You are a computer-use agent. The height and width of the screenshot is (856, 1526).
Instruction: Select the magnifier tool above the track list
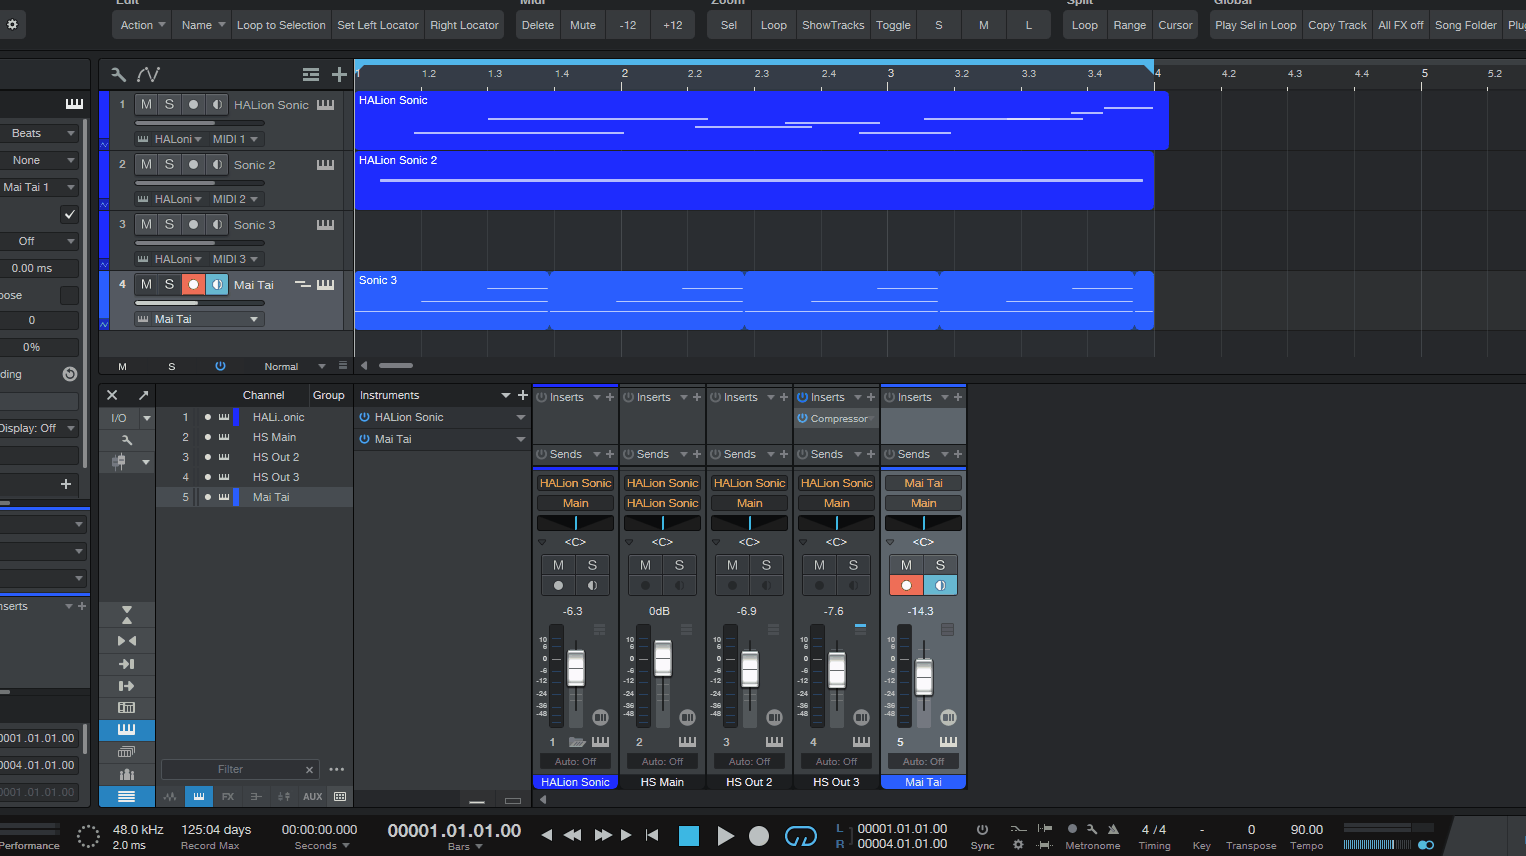pyautogui.click(x=117, y=73)
